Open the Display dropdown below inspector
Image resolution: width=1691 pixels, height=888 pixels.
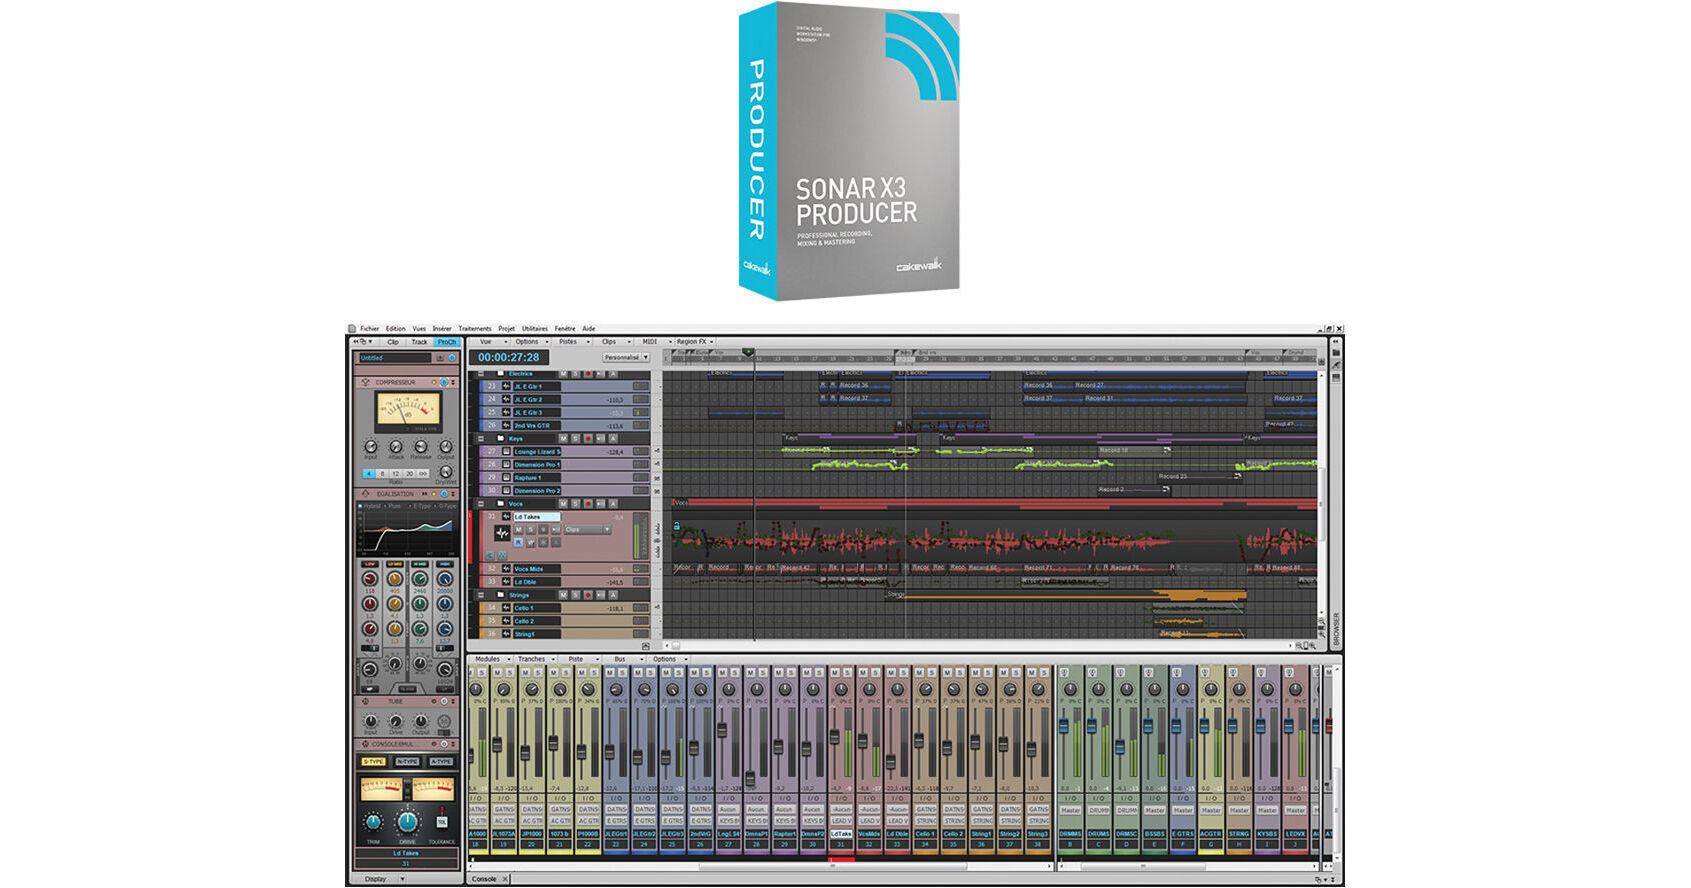point(383,879)
